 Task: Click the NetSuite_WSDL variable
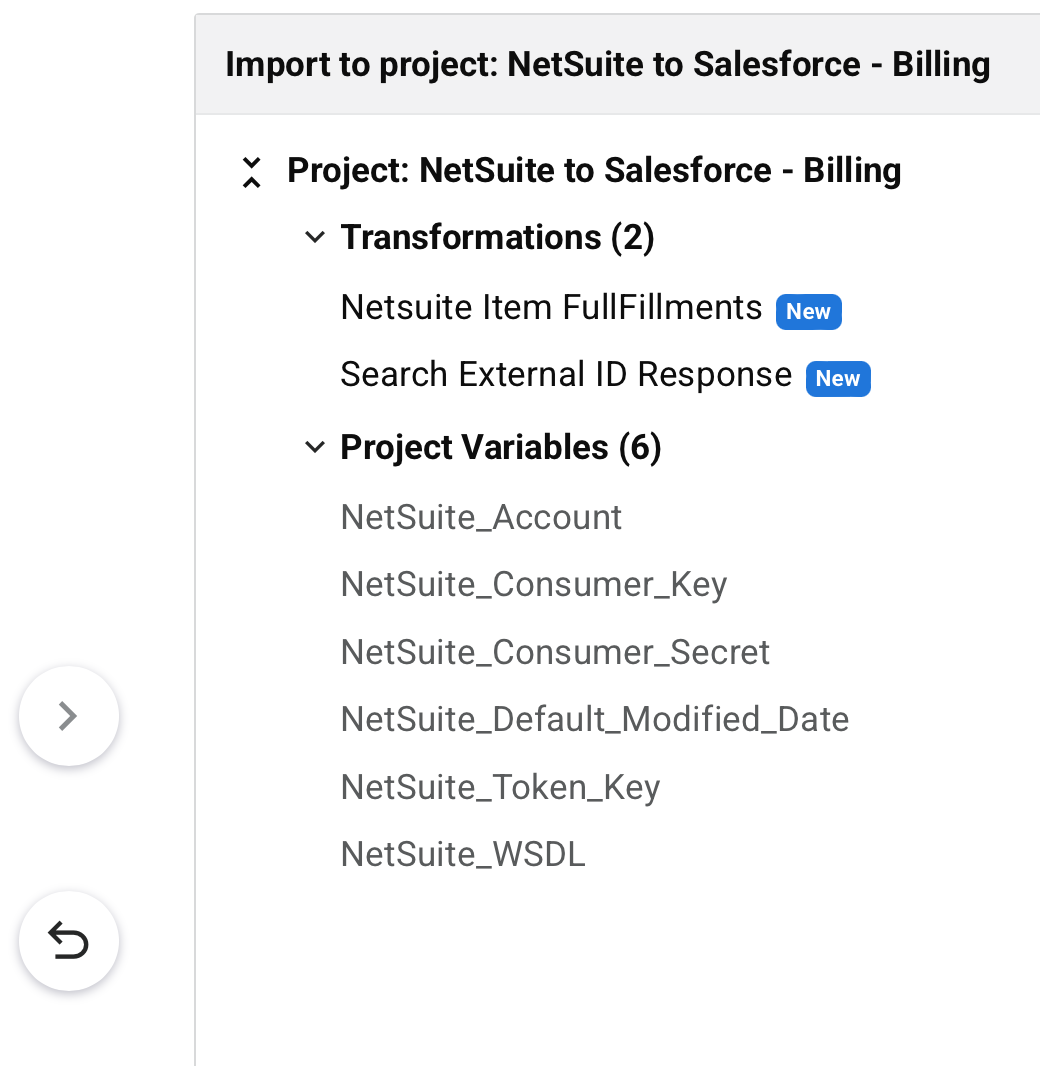(462, 855)
